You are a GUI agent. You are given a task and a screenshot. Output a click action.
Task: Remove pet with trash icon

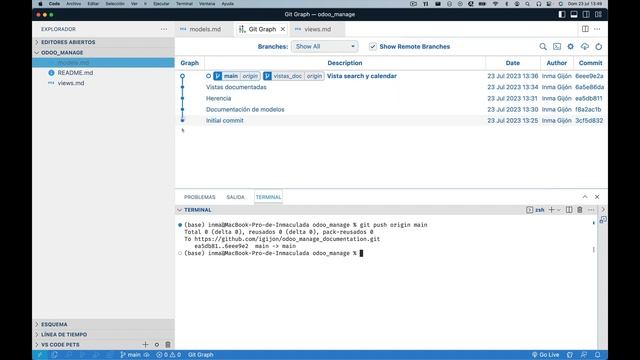pyautogui.click(x=168, y=344)
